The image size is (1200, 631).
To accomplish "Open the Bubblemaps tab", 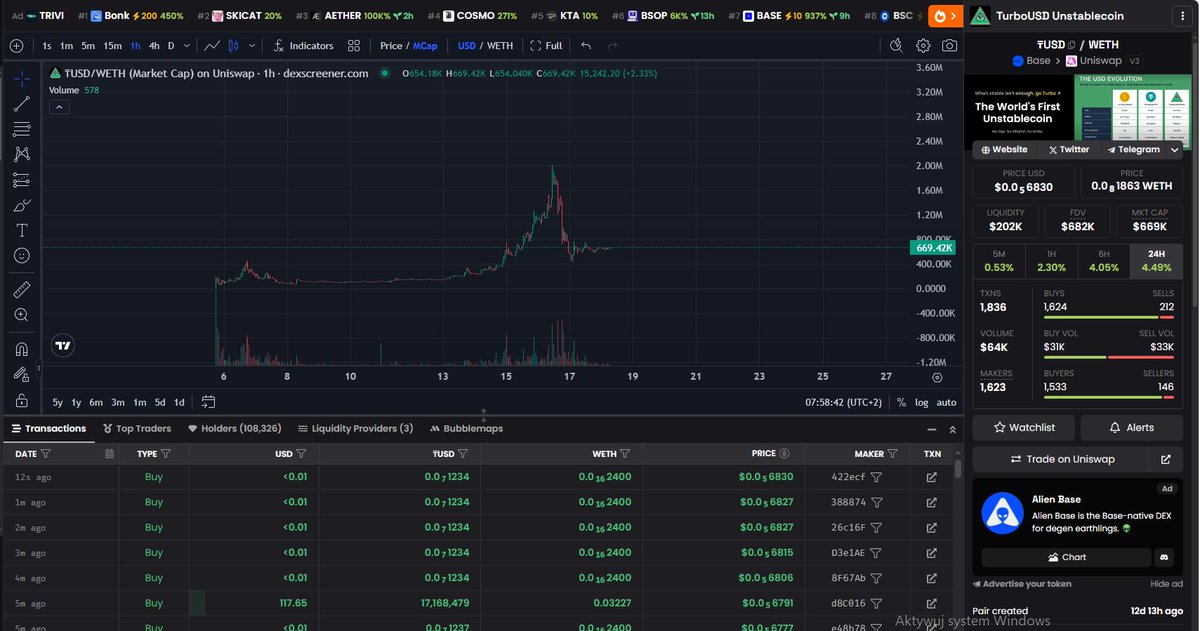I will pyautogui.click(x=466, y=428).
